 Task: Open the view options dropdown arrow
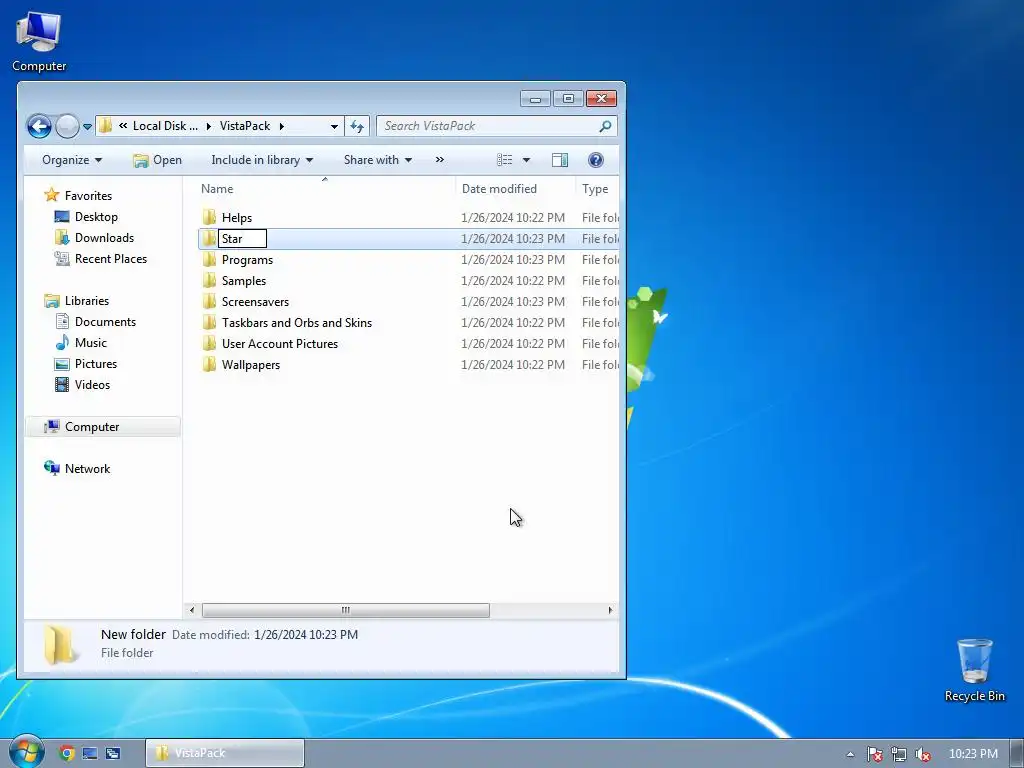(x=526, y=160)
